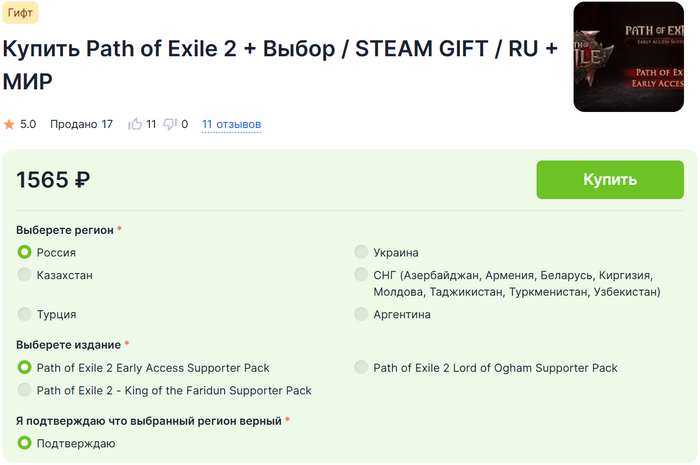
Task: Select Казахстан region option
Action: 25,274
